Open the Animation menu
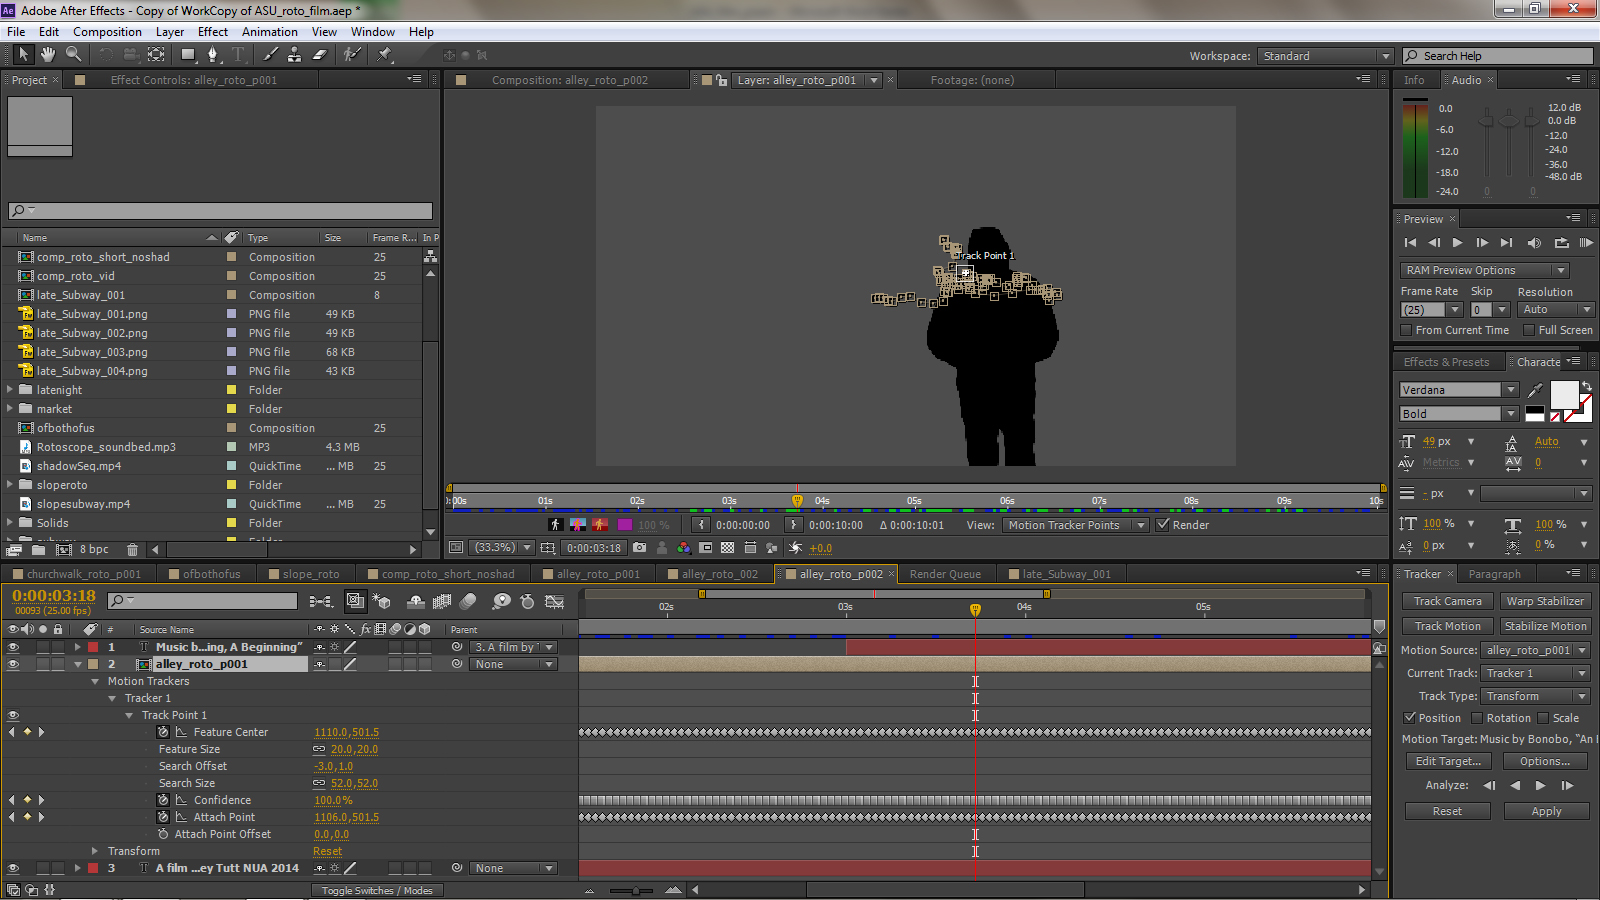1600x900 pixels. [269, 32]
